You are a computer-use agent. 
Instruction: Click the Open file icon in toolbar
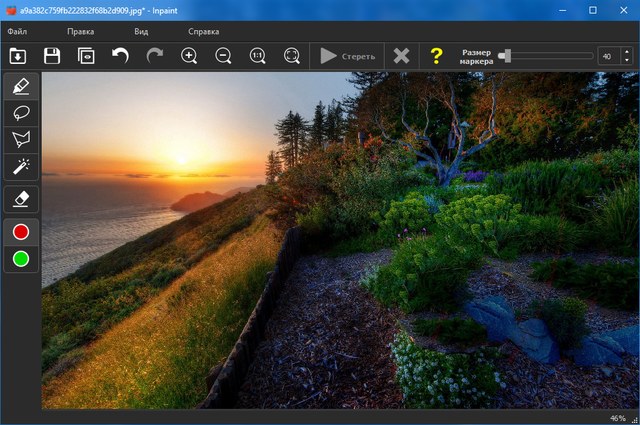(18, 56)
